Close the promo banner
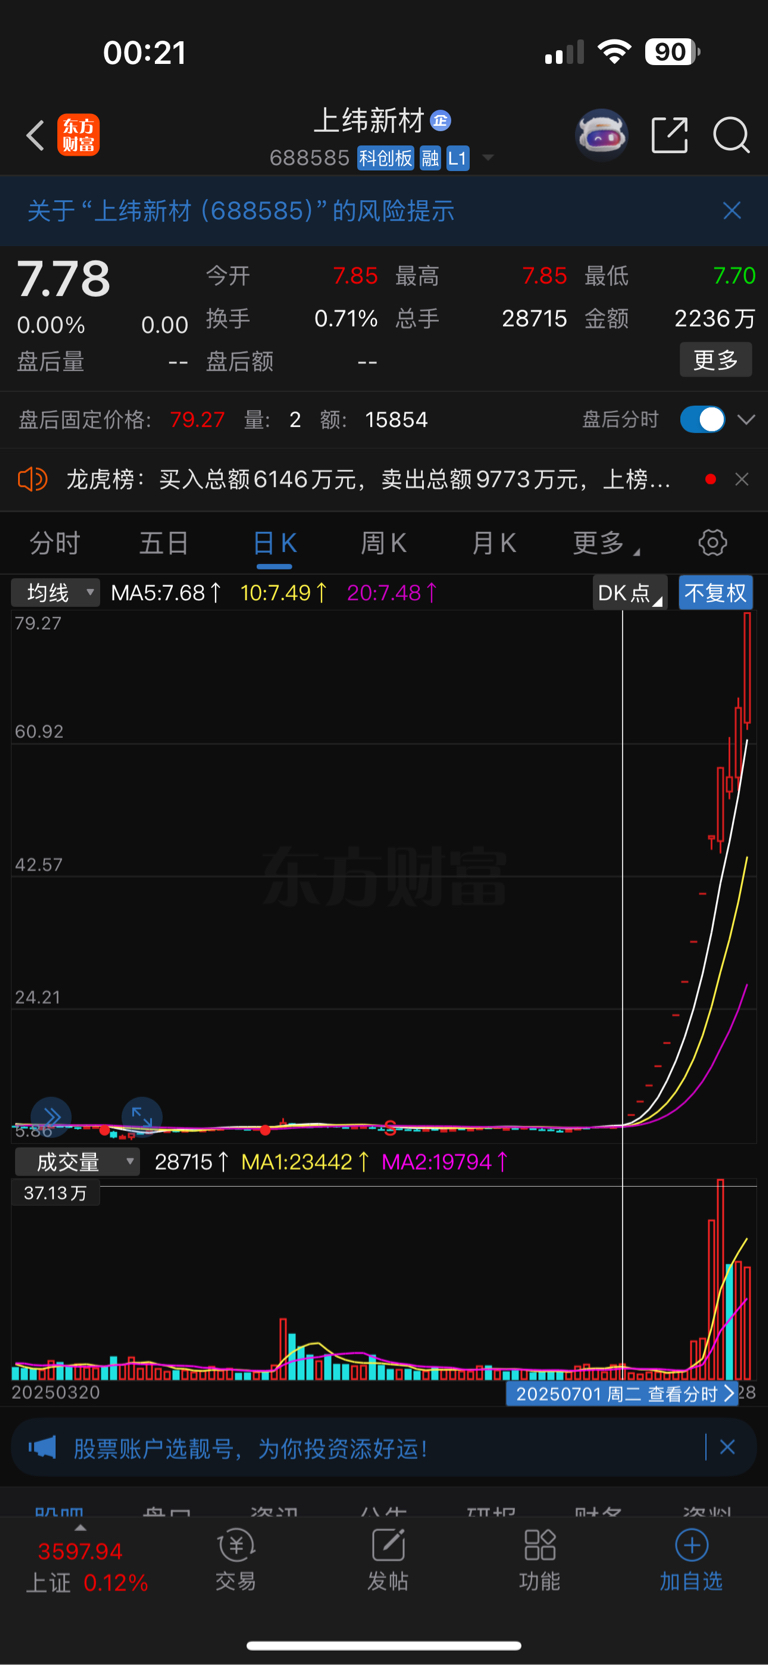The image size is (768, 1665). click(x=728, y=1447)
